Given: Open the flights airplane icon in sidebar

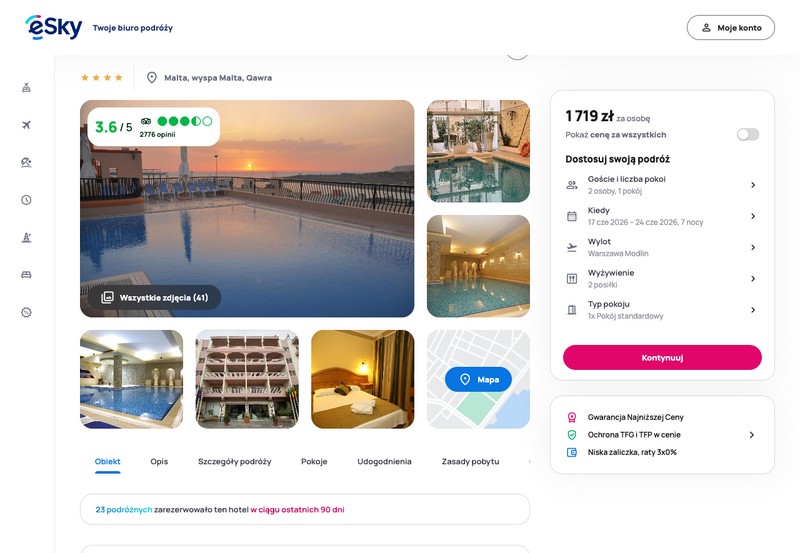Looking at the screenshot, I should click(27, 125).
